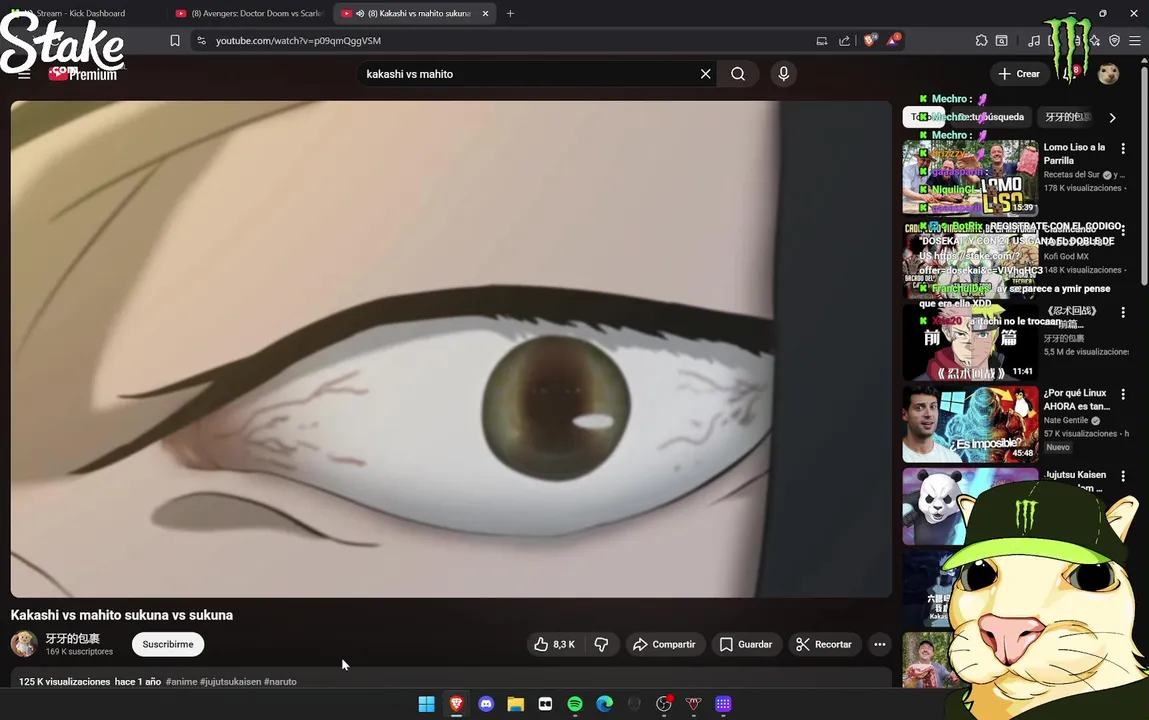Like the video with 8,3 K likes
Viewport: 1149px width, 720px height.
pyautogui.click(x=555, y=645)
